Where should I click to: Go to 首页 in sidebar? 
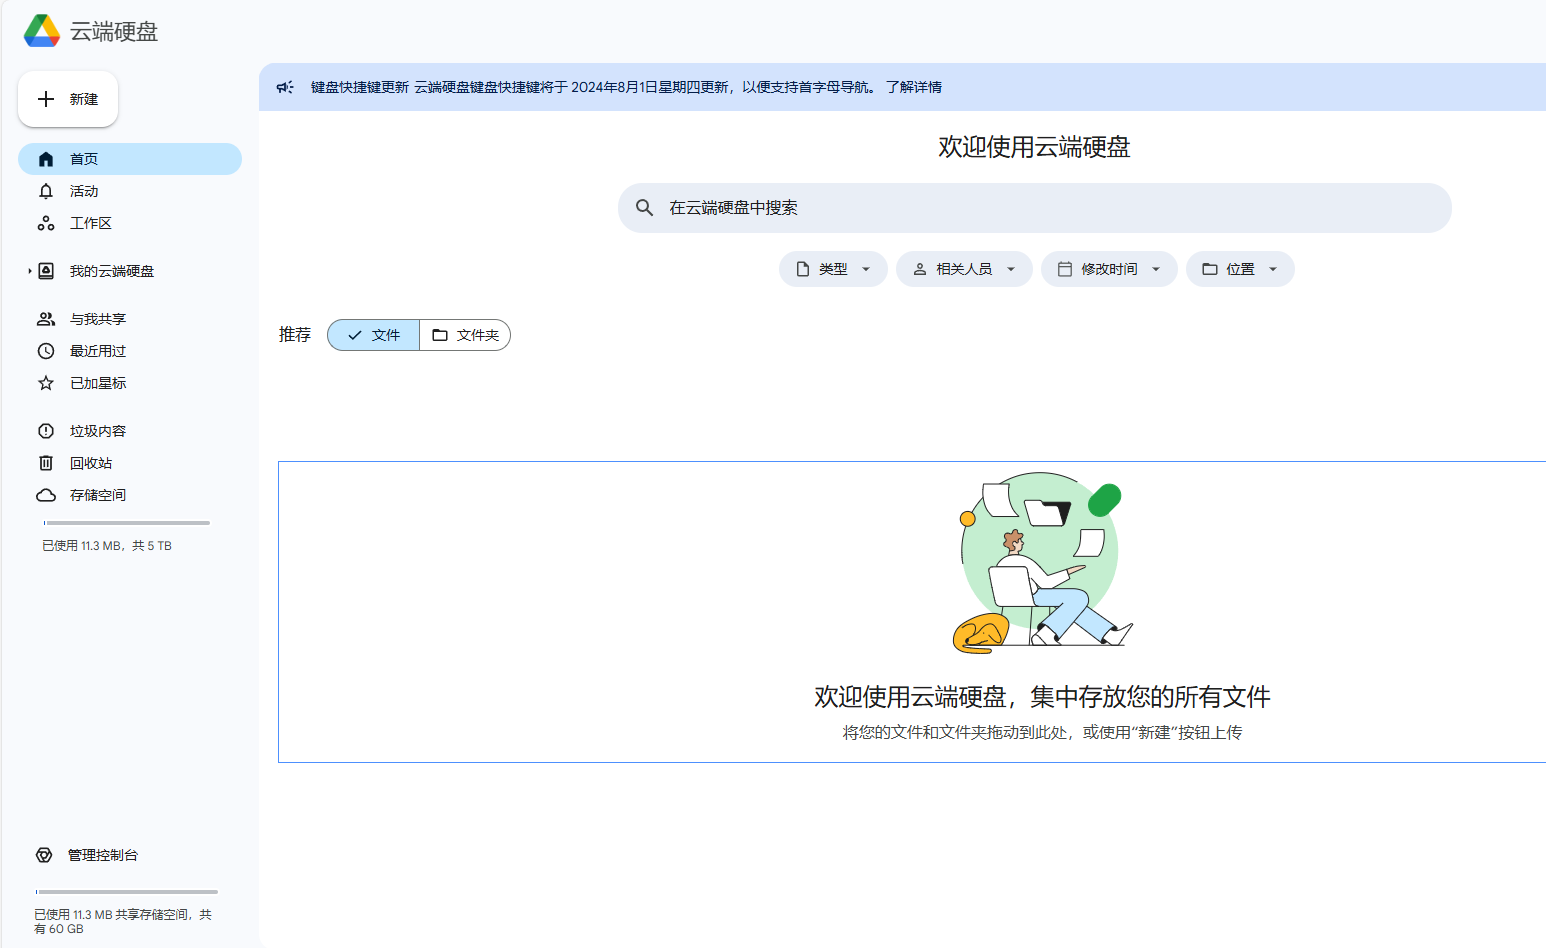pyautogui.click(x=130, y=159)
